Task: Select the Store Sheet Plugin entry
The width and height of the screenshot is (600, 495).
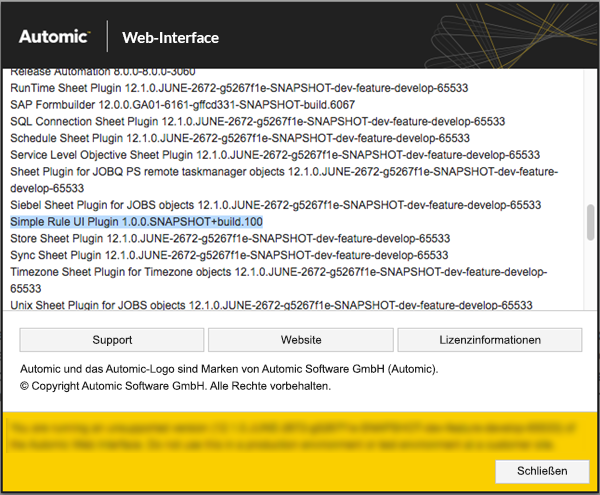Action: [230, 238]
